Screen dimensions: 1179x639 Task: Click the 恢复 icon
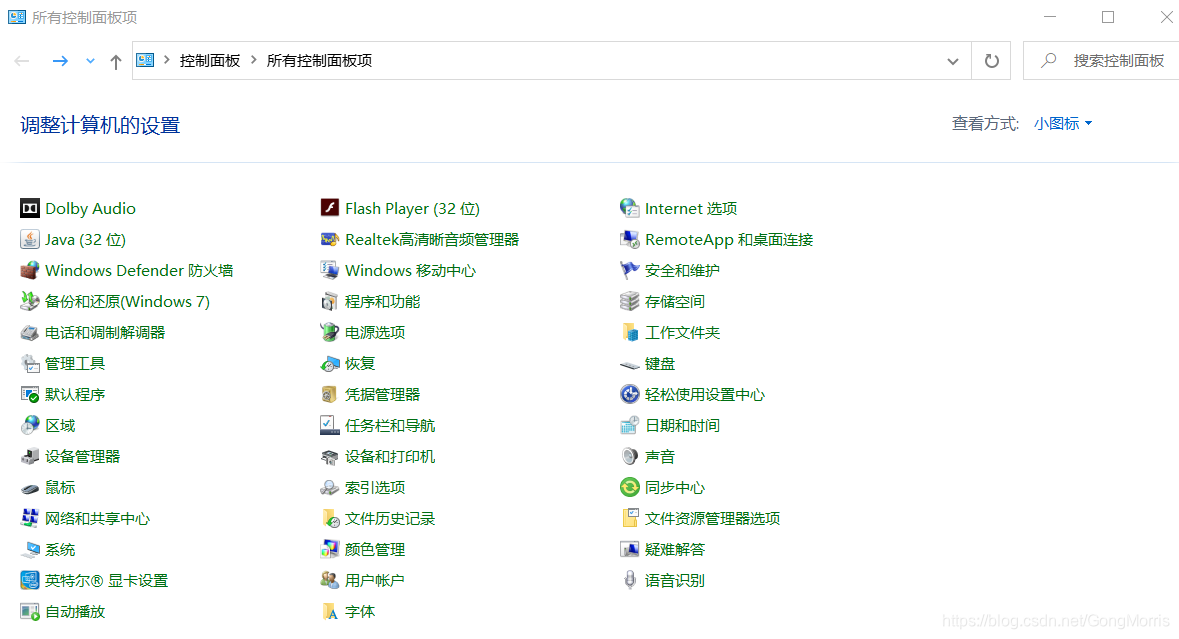click(329, 363)
